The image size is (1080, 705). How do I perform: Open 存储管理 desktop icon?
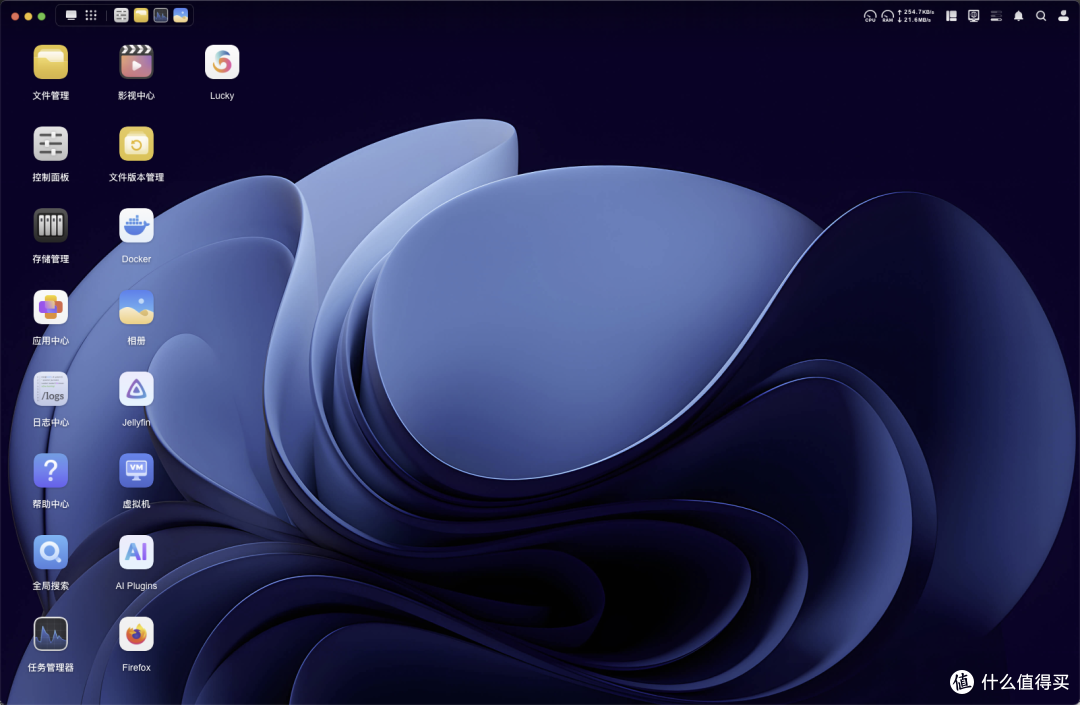click(50, 226)
